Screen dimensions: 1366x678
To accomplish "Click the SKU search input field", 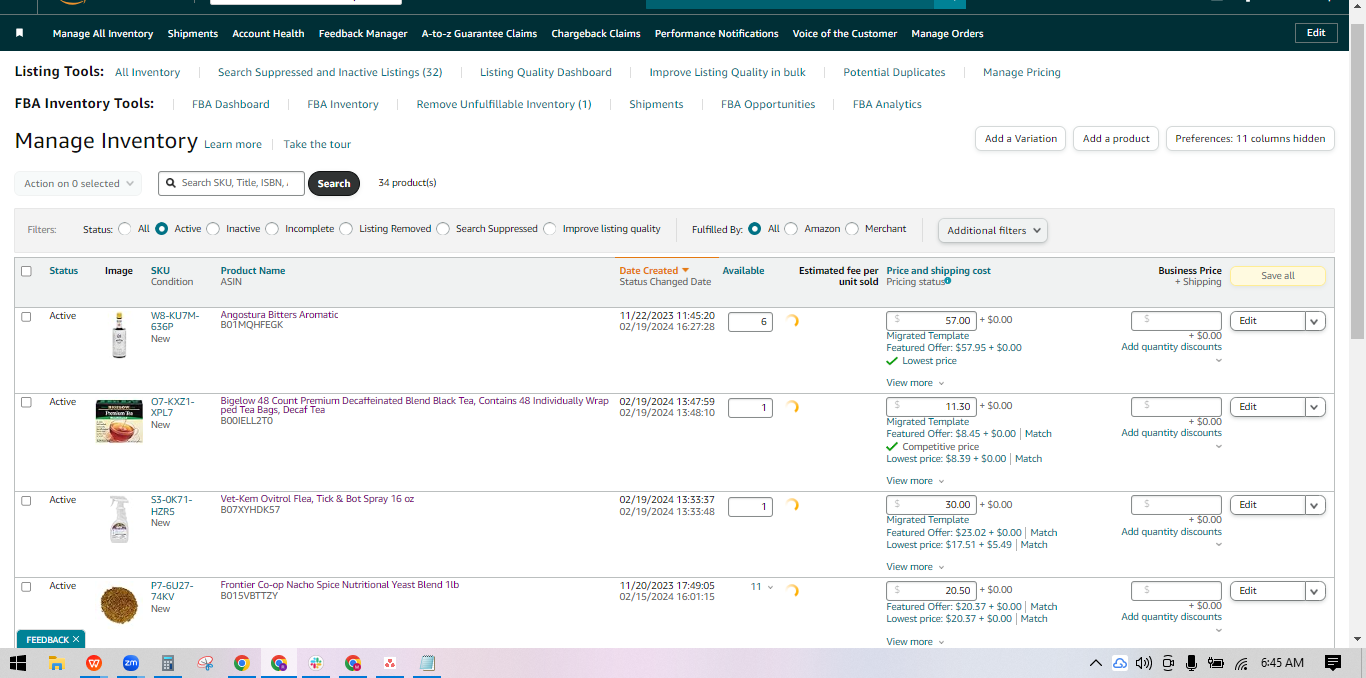I will 231,183.
